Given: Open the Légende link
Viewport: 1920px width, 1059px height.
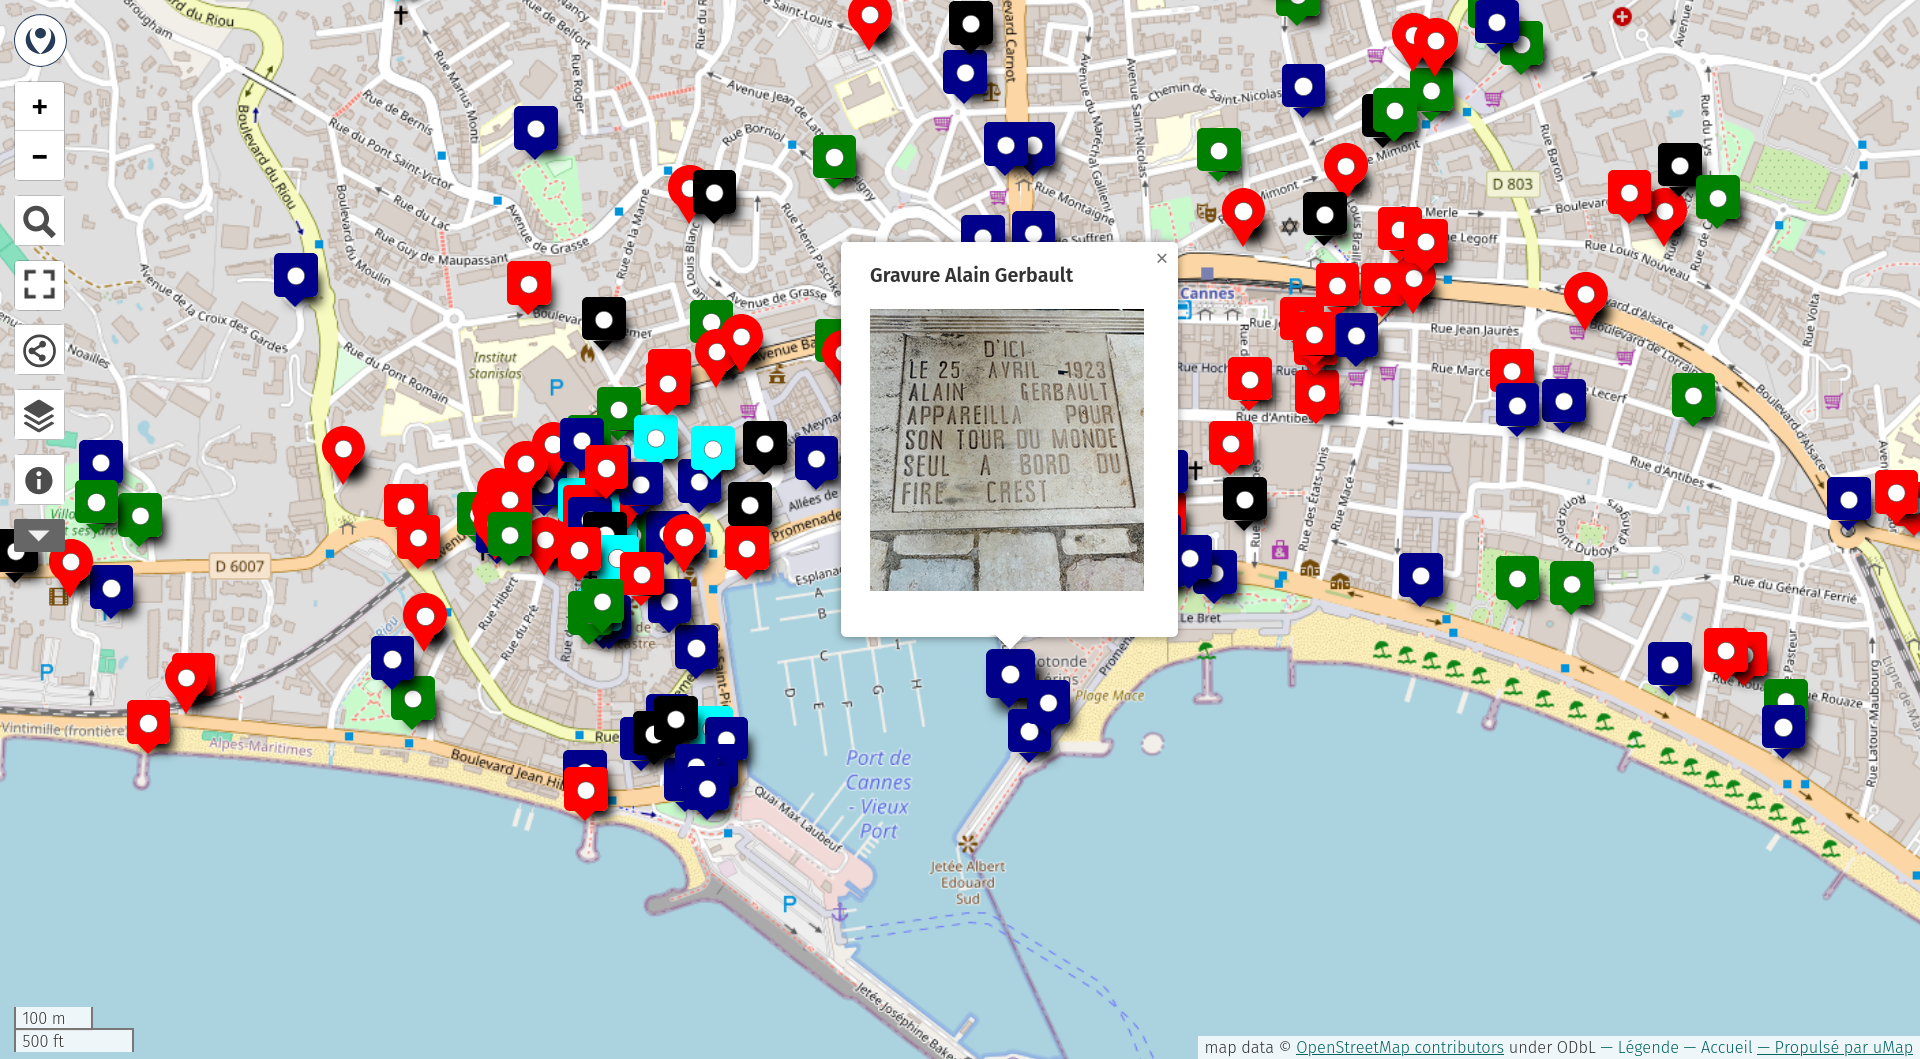Looking at the screenshot, I should [x=1647, y=1047].
